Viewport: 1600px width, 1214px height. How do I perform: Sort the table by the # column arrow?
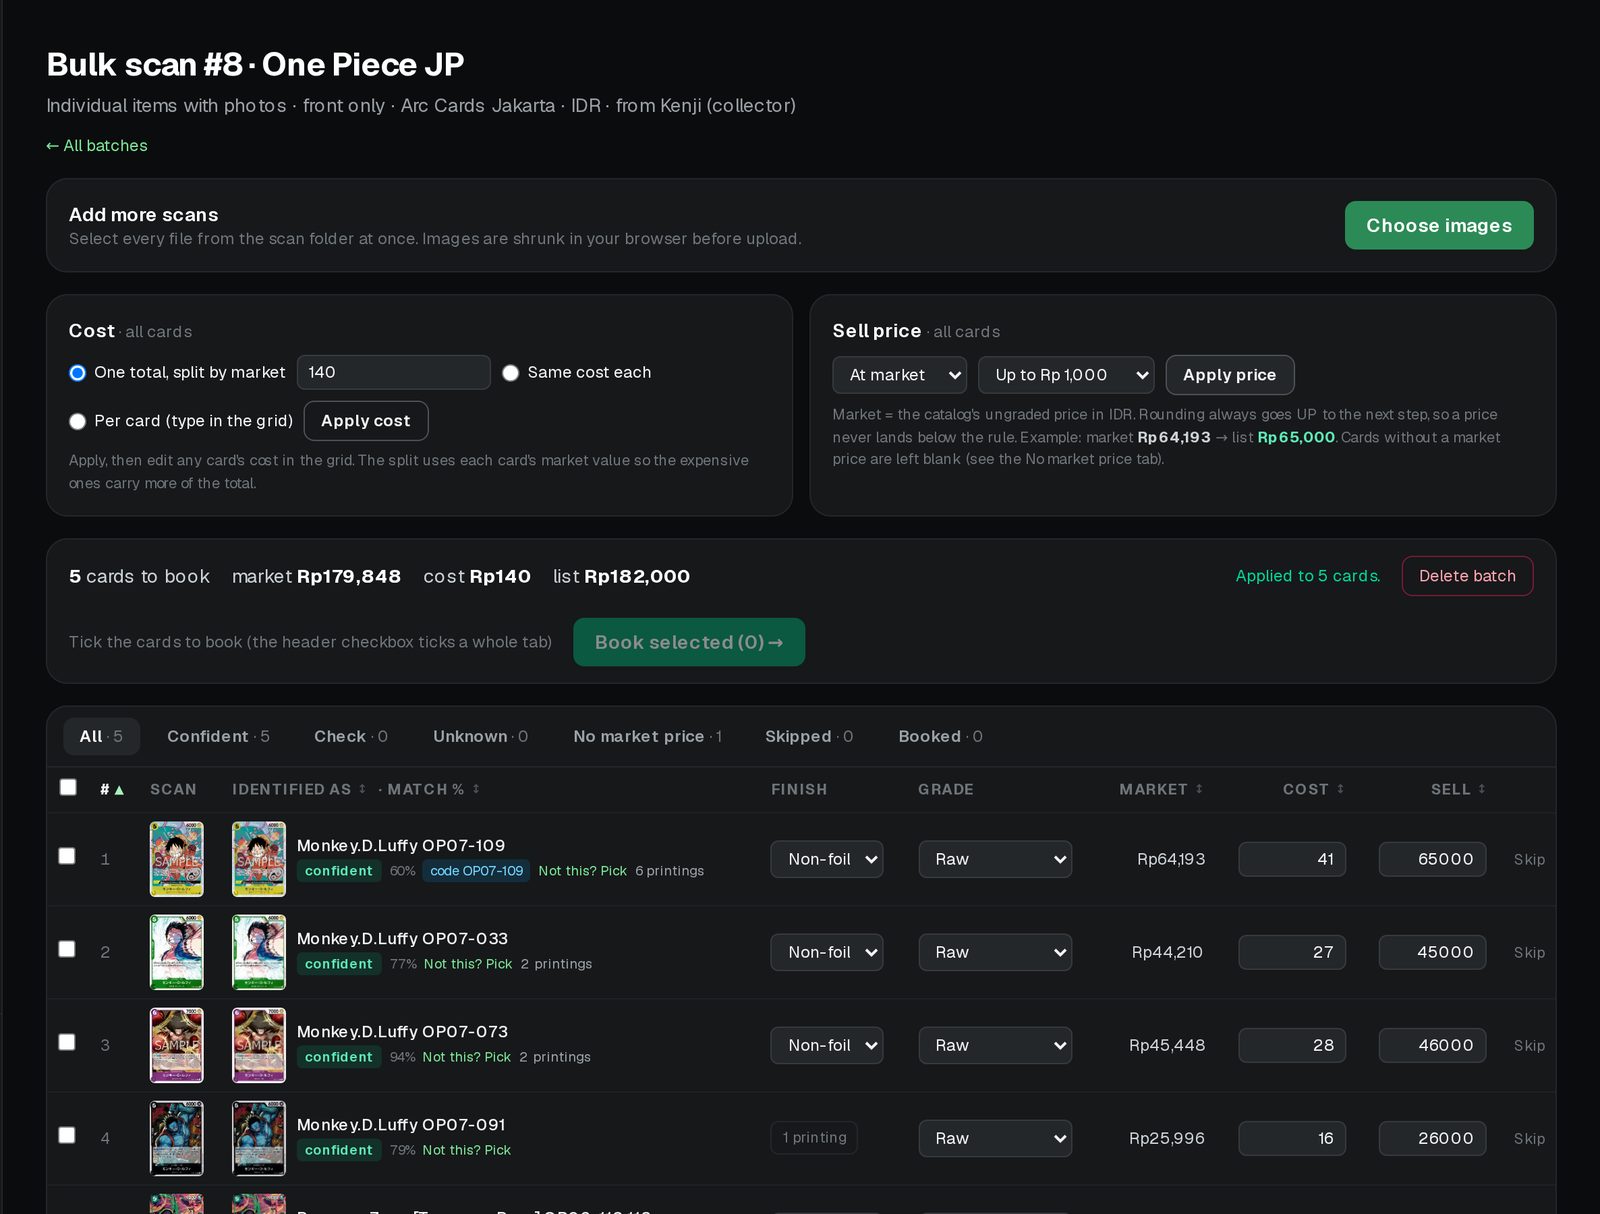pyautogui.click(x=119, y=790)
